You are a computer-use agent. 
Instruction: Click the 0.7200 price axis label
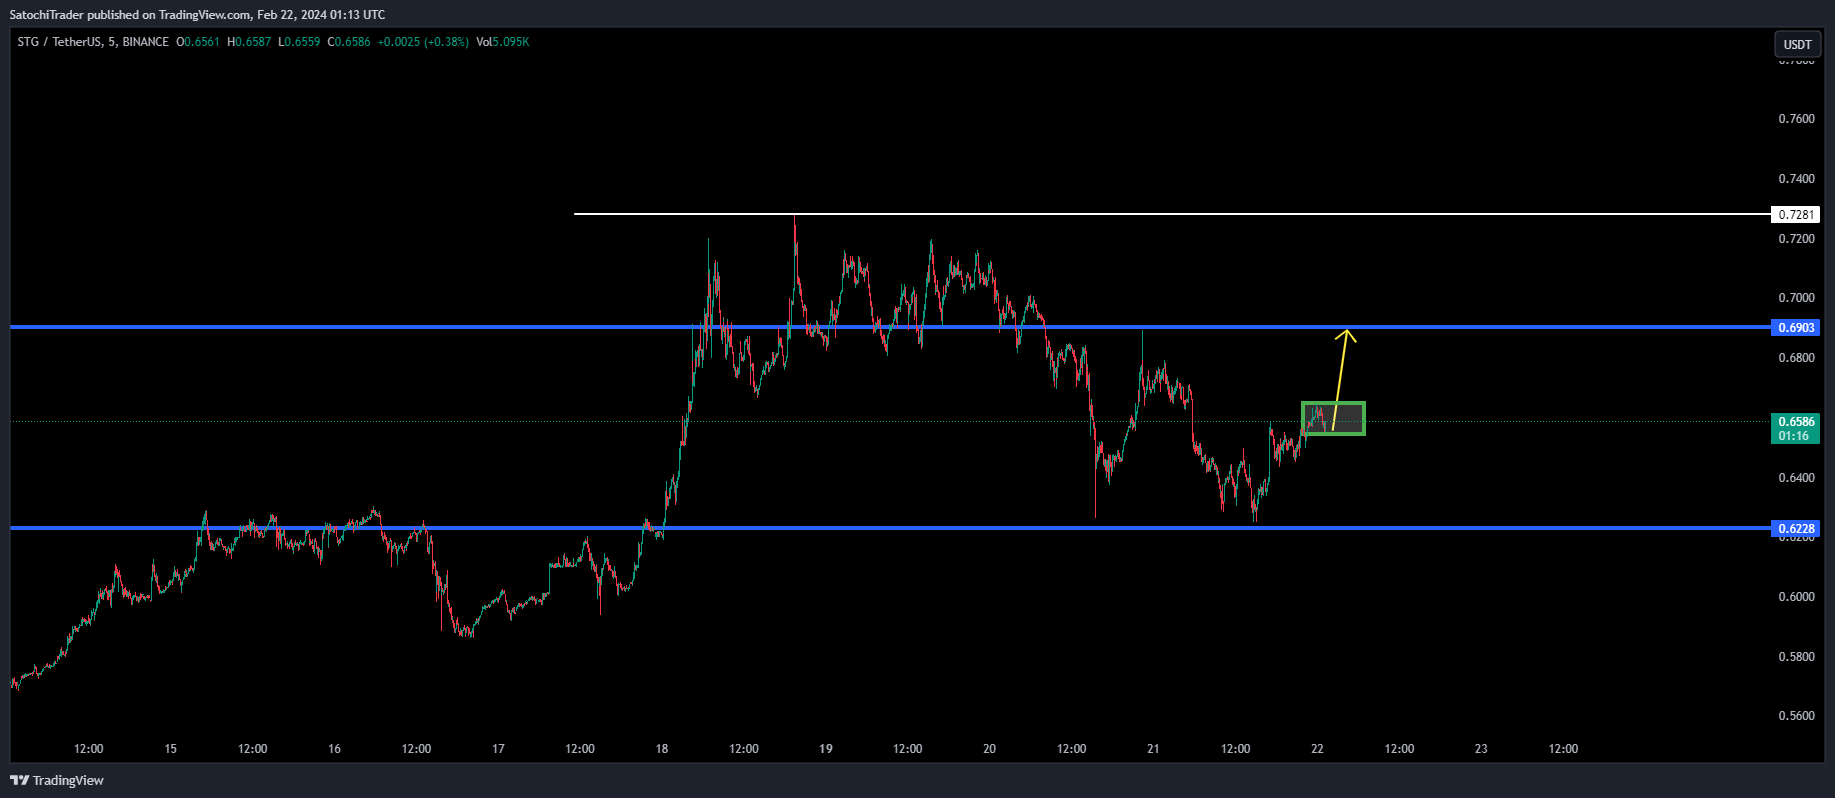[1796, 239]
